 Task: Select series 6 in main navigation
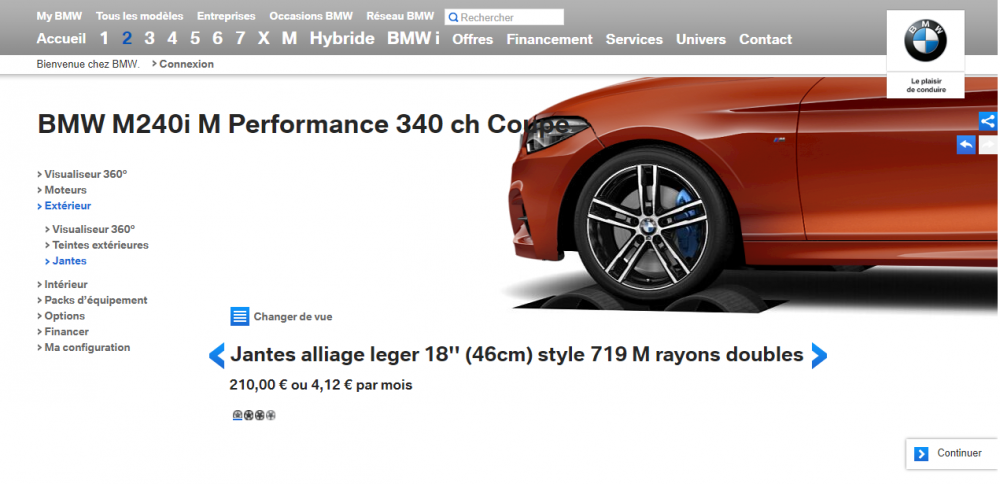[x=217, y=39]
